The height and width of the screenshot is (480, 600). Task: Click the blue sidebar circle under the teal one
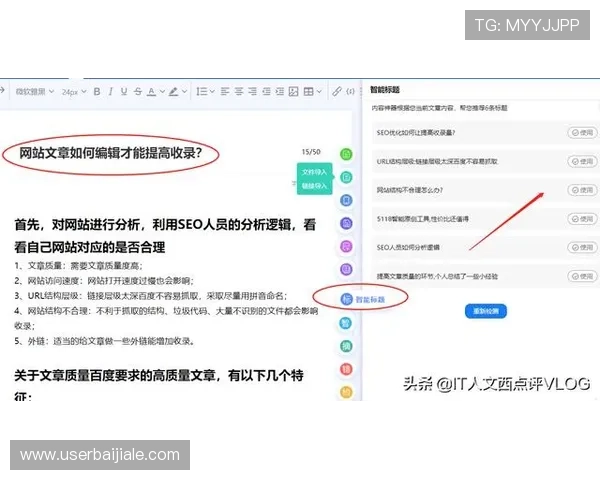pos(346,200)
